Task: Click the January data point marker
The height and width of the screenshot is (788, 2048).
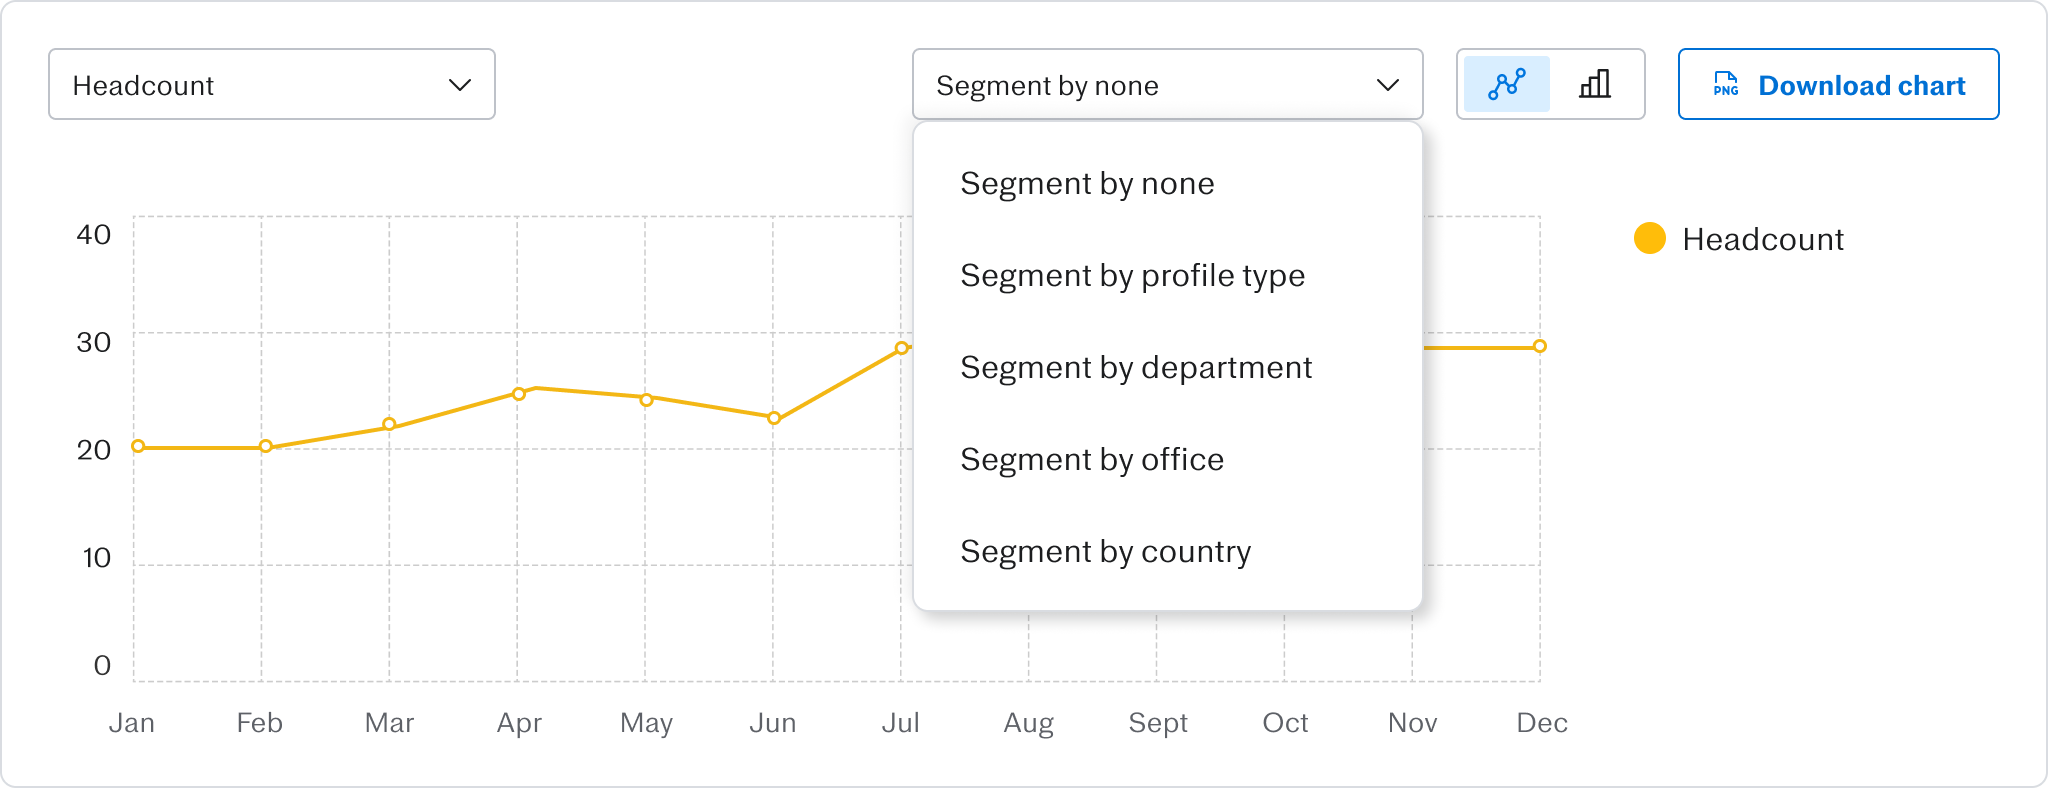Action: pos(138,446)
